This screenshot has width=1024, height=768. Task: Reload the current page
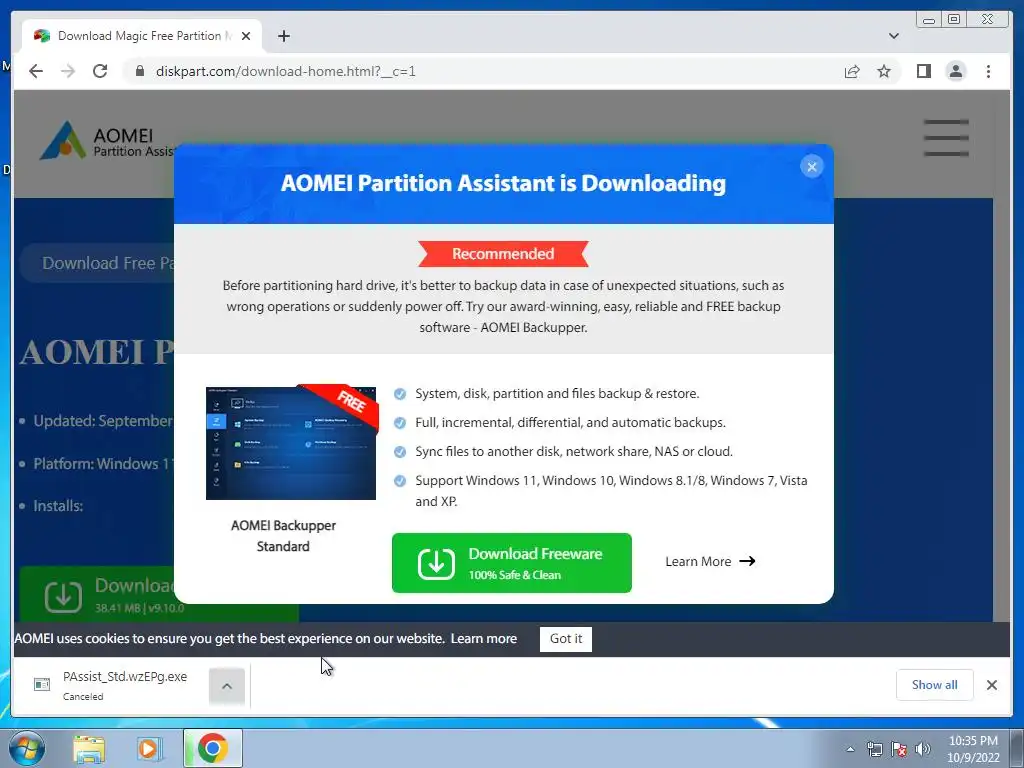coord(100,71)
